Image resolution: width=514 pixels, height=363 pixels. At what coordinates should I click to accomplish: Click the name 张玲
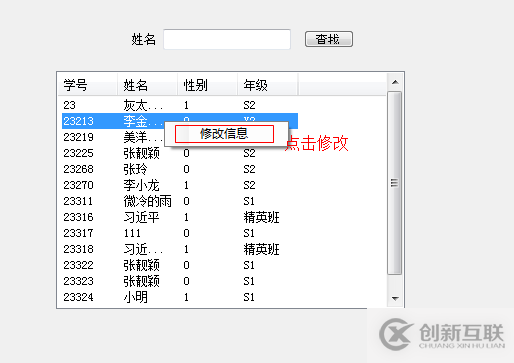click(x=135, y=169)
